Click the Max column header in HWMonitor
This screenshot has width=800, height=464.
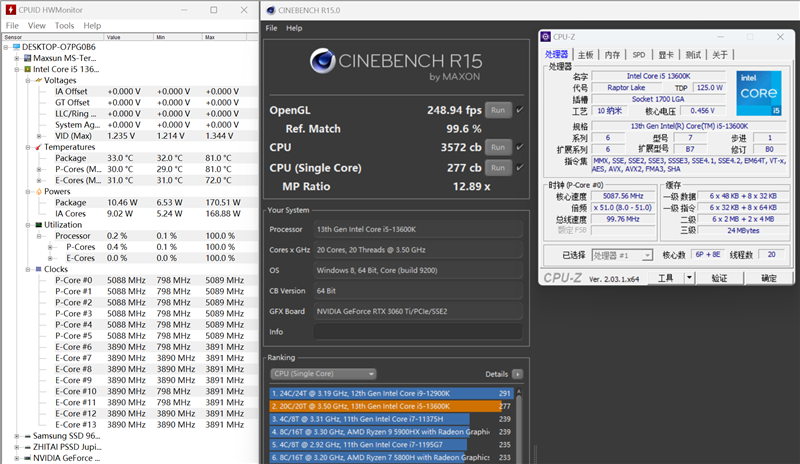[224, 37]
